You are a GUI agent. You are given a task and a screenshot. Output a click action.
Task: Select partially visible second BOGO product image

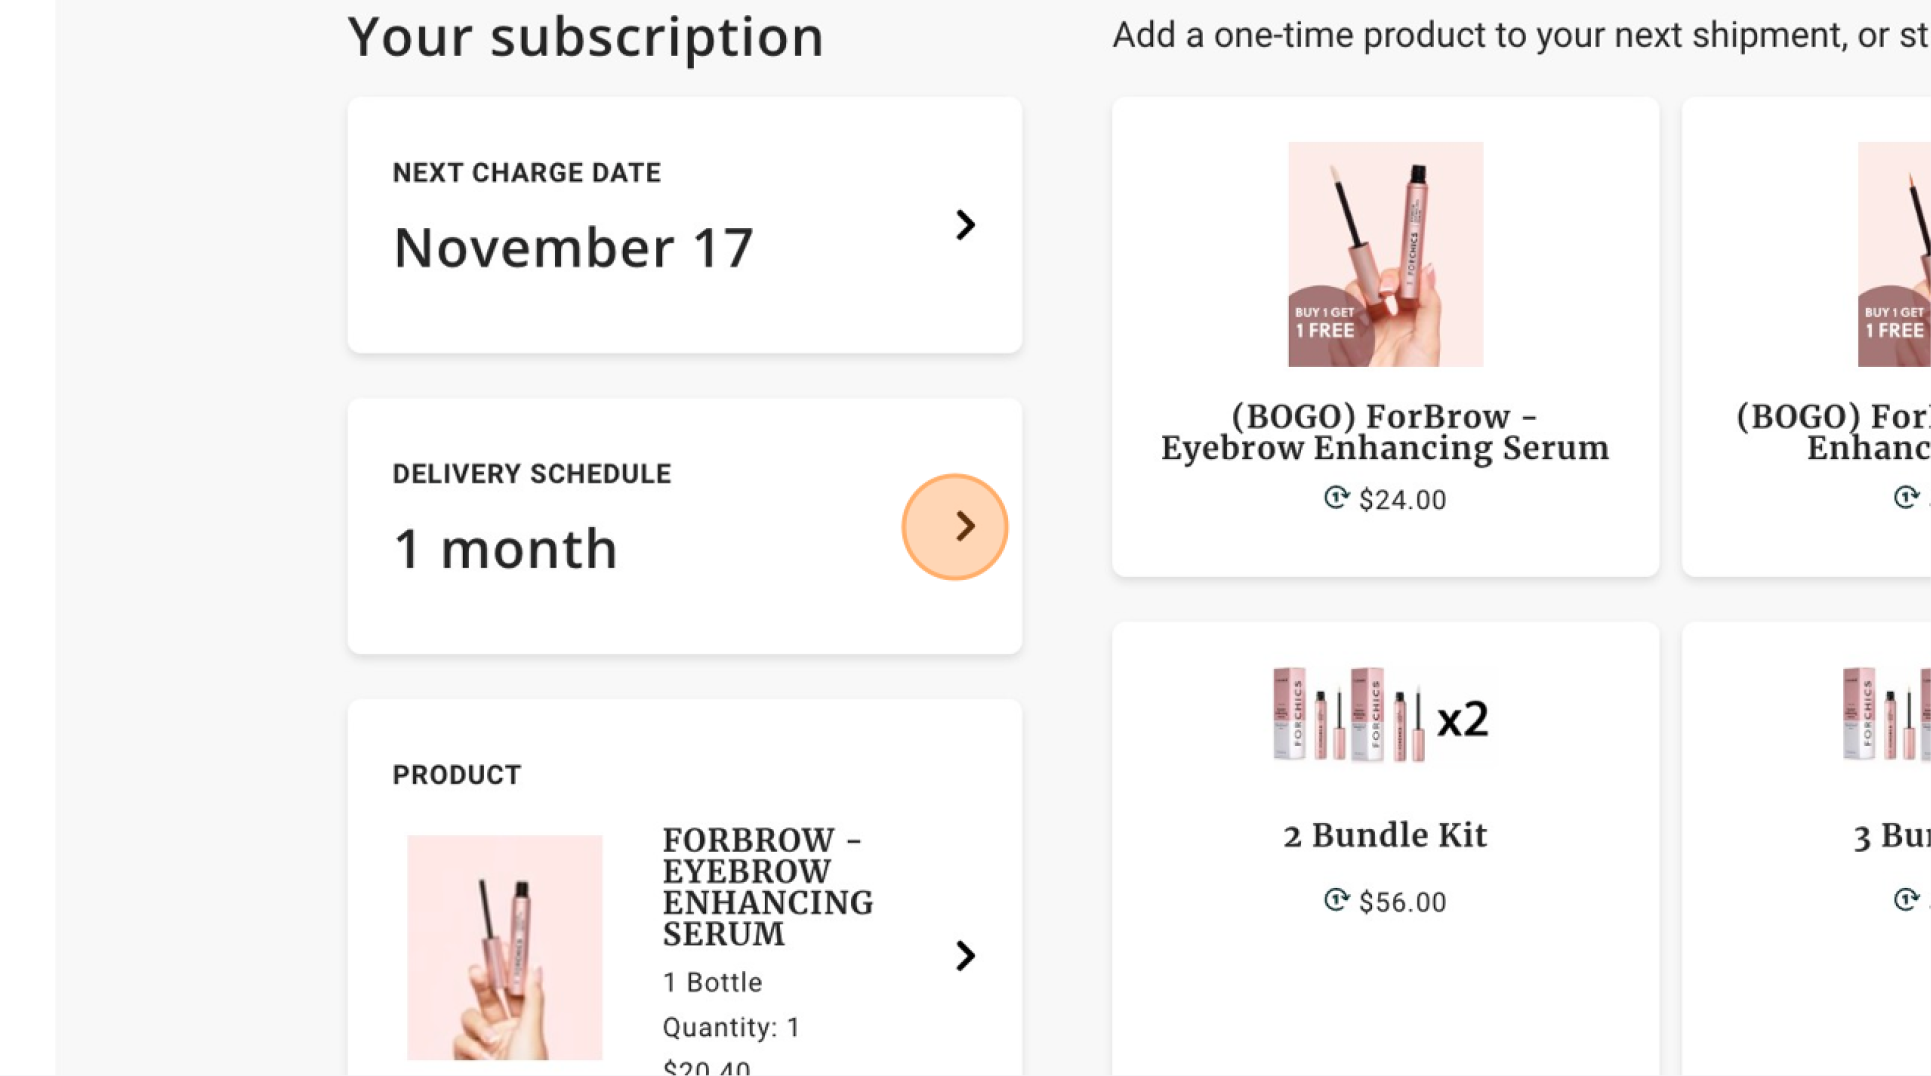click(1894, 254)
